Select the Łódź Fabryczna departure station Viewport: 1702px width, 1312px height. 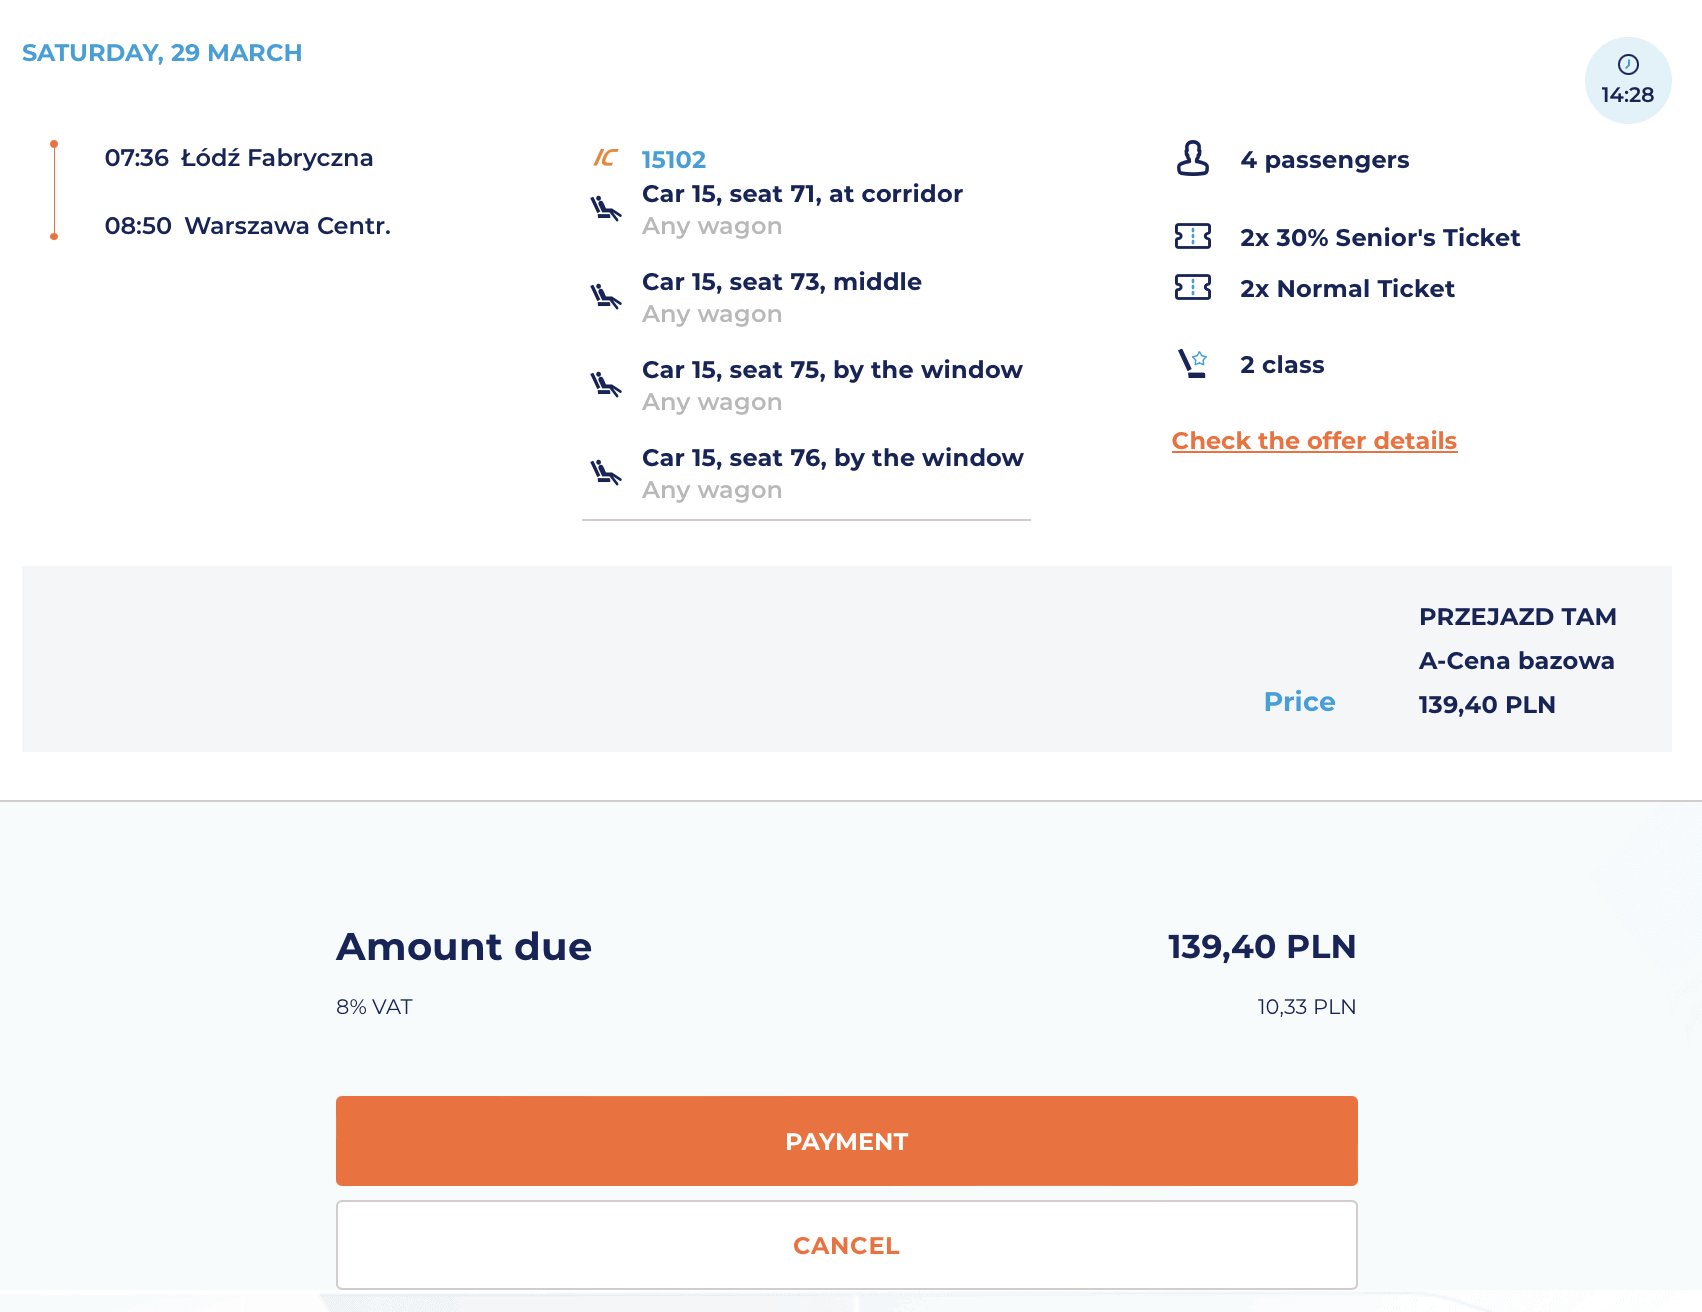coord(276,158)
